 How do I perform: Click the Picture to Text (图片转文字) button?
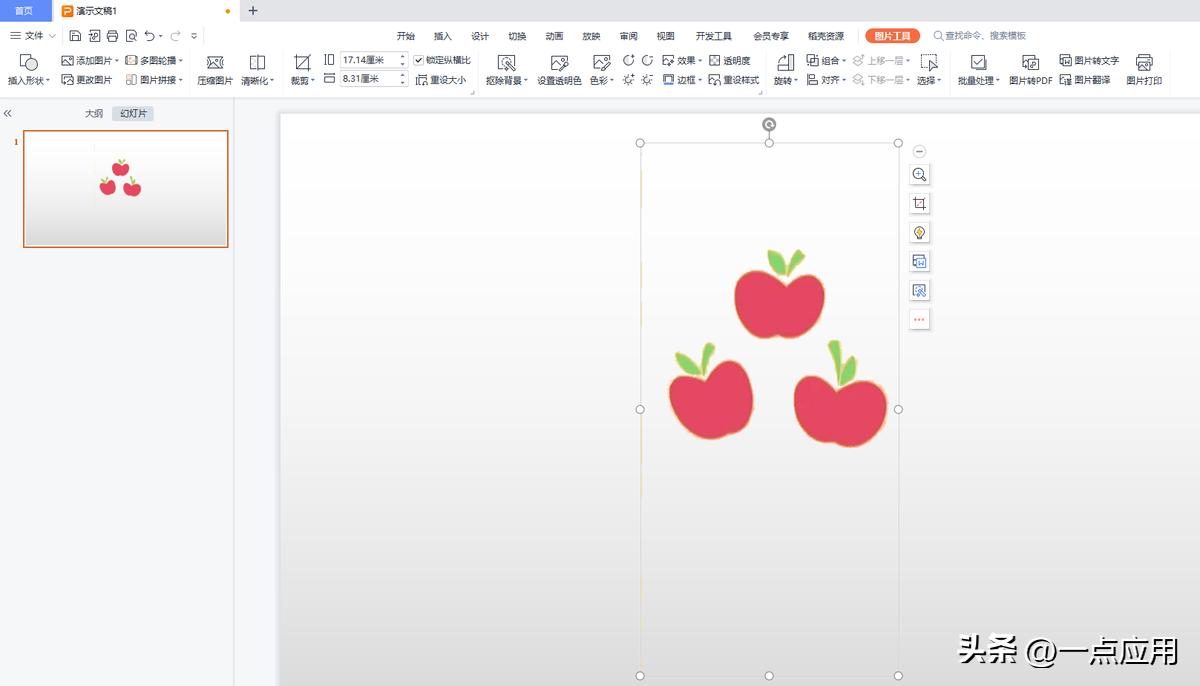click(x=1089, y=60)
